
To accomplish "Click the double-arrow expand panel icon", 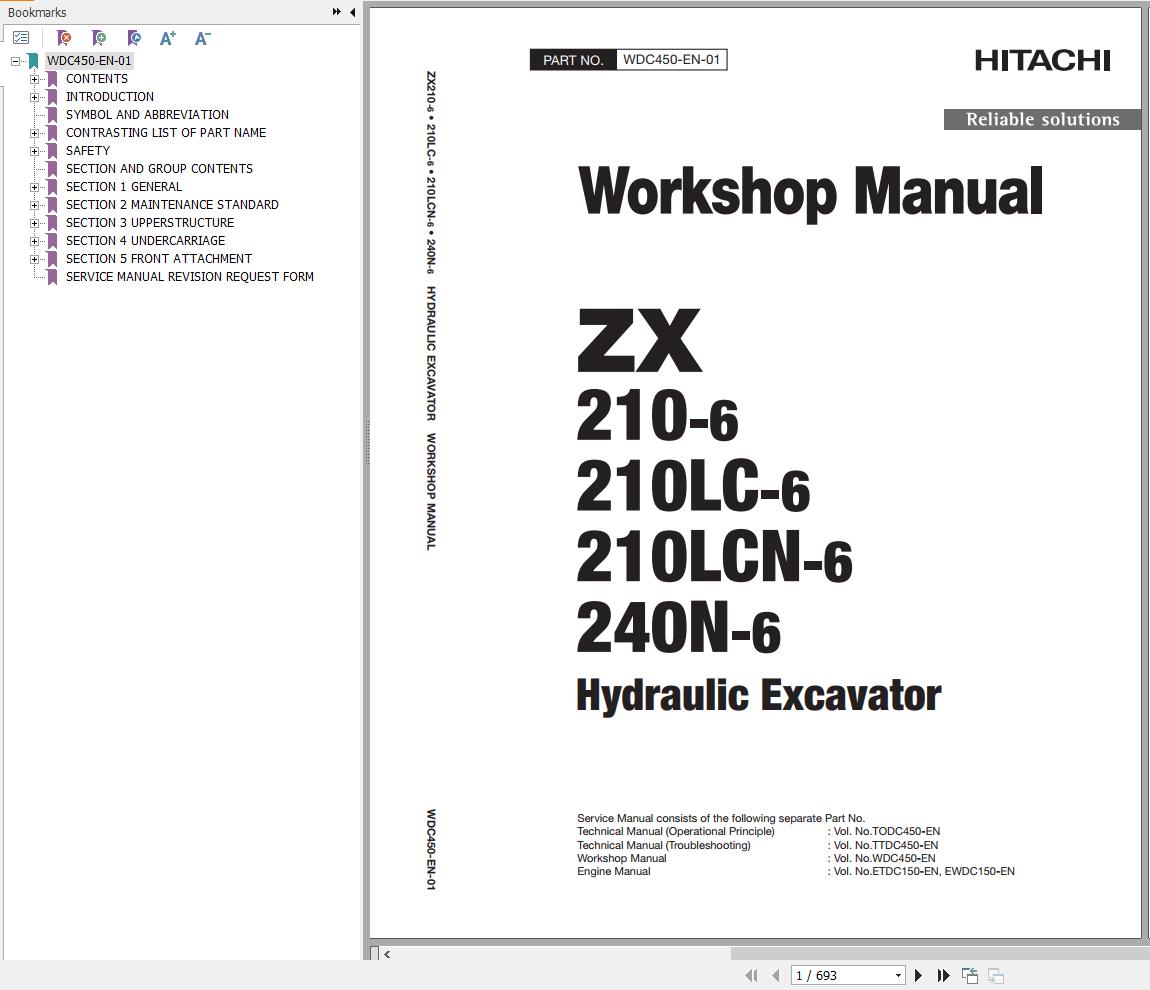I will (x=337, y=12).
